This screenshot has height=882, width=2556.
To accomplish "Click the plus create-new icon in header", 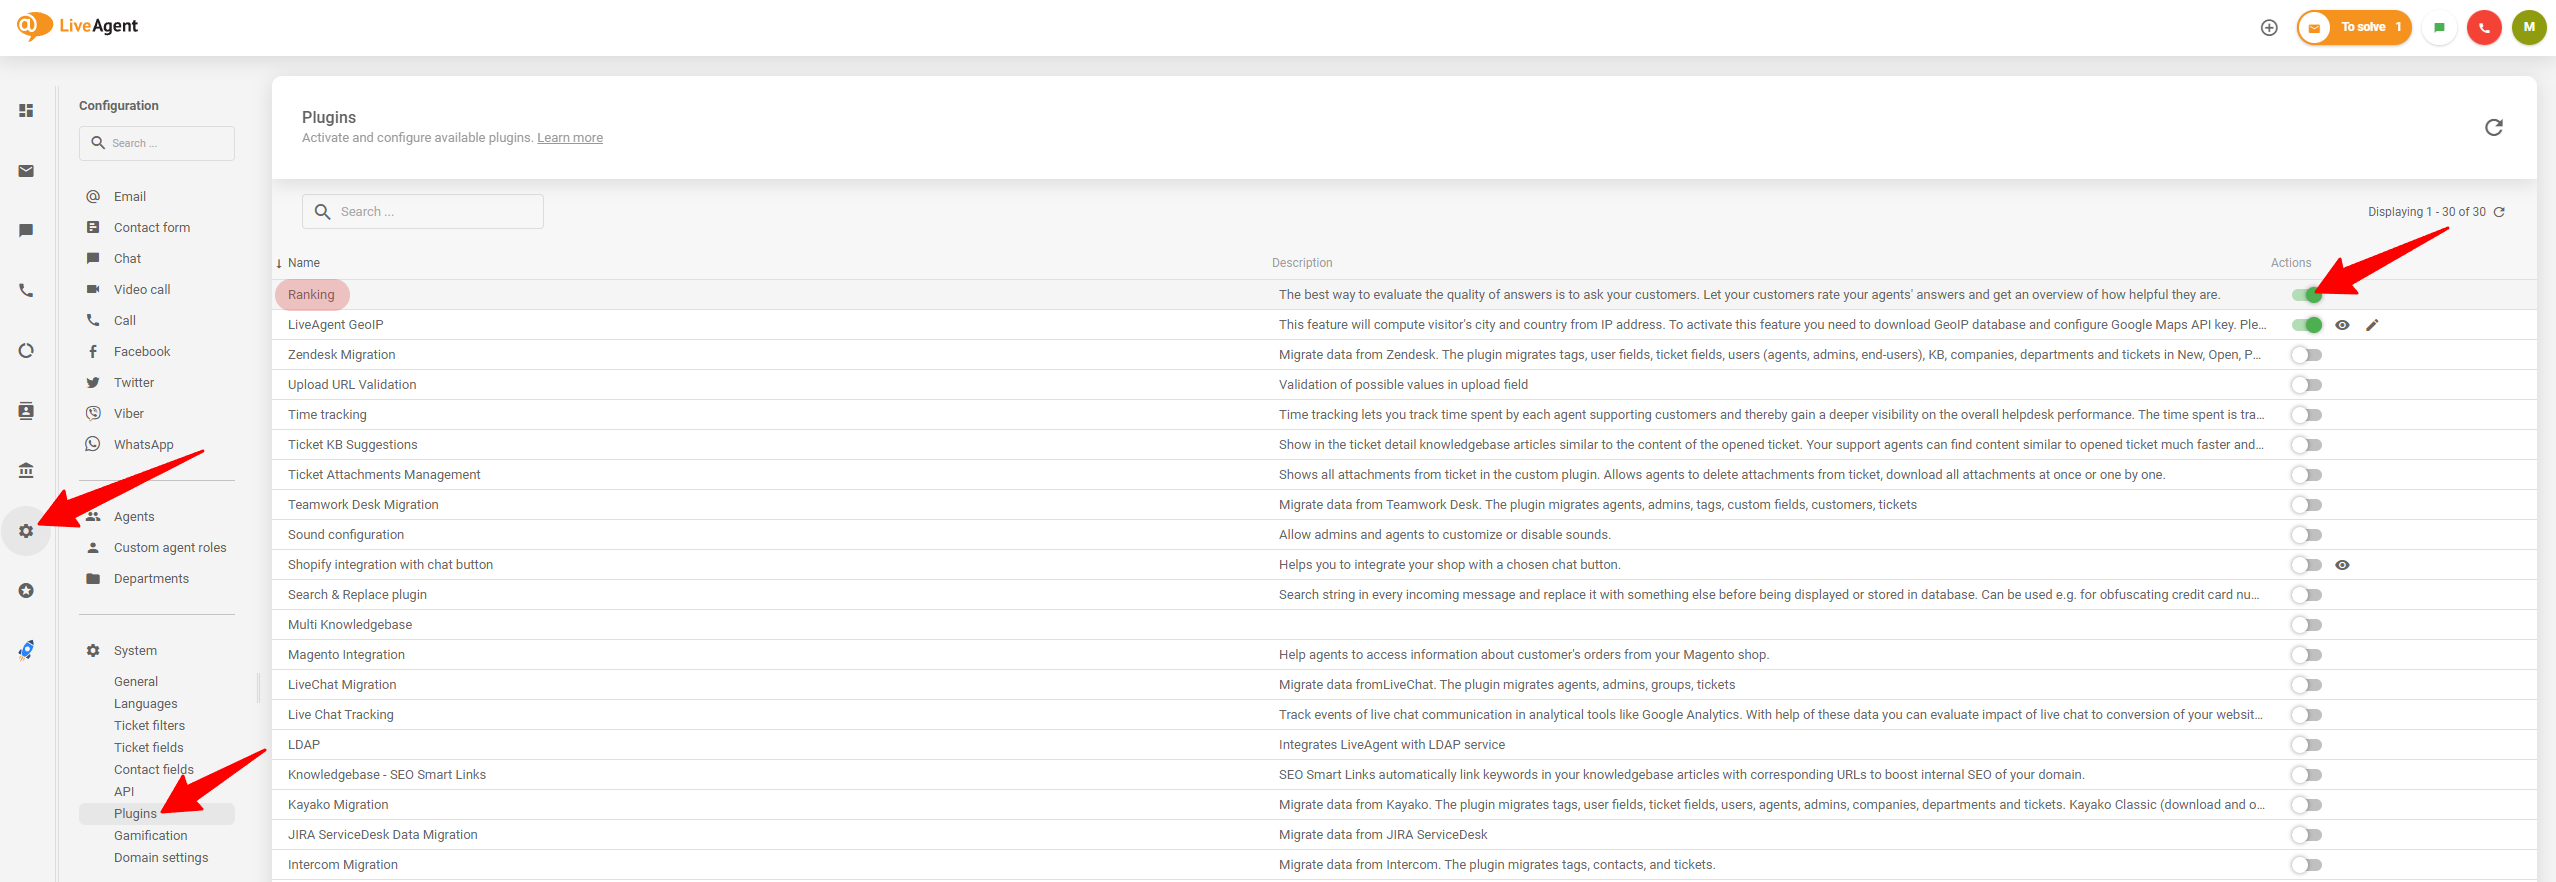I will coord(2269,28).
